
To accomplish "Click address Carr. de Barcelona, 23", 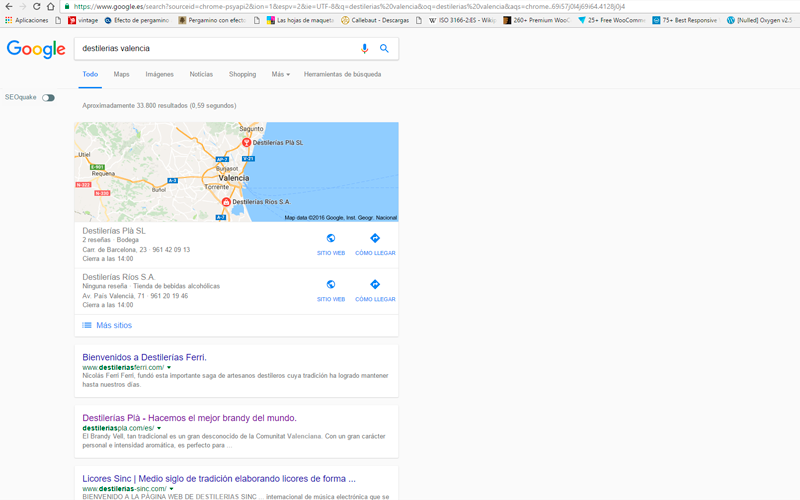I will [114, 250].
